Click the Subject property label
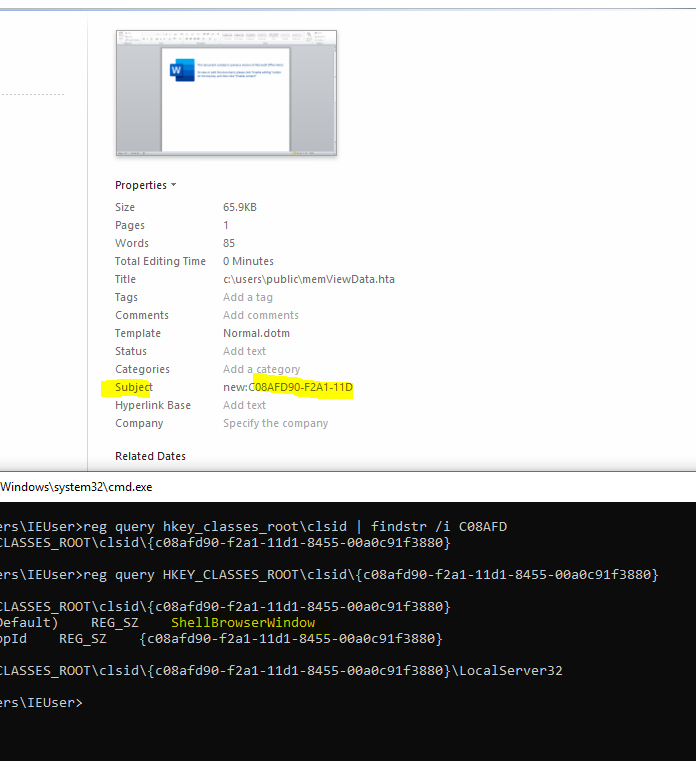This screenshot has width=696, height=761. pos(133,387)
